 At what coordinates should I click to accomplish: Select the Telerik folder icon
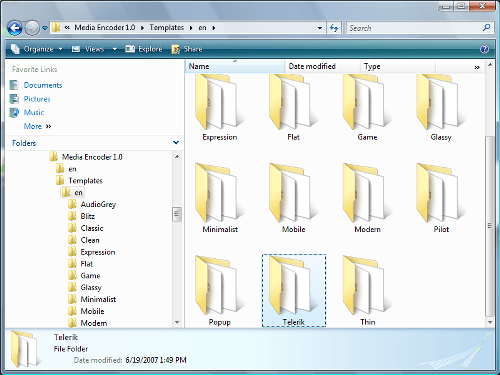[x=293, y=286]
